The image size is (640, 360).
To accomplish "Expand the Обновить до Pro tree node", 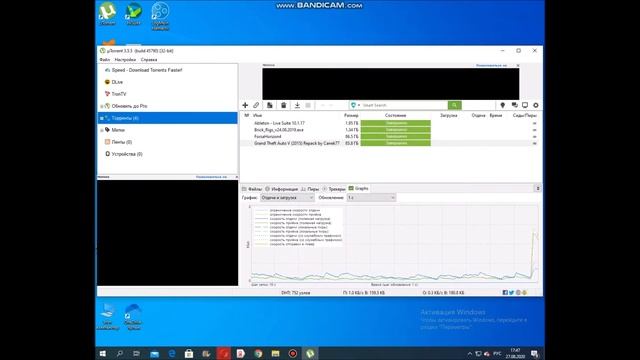I will pos(102,106).
